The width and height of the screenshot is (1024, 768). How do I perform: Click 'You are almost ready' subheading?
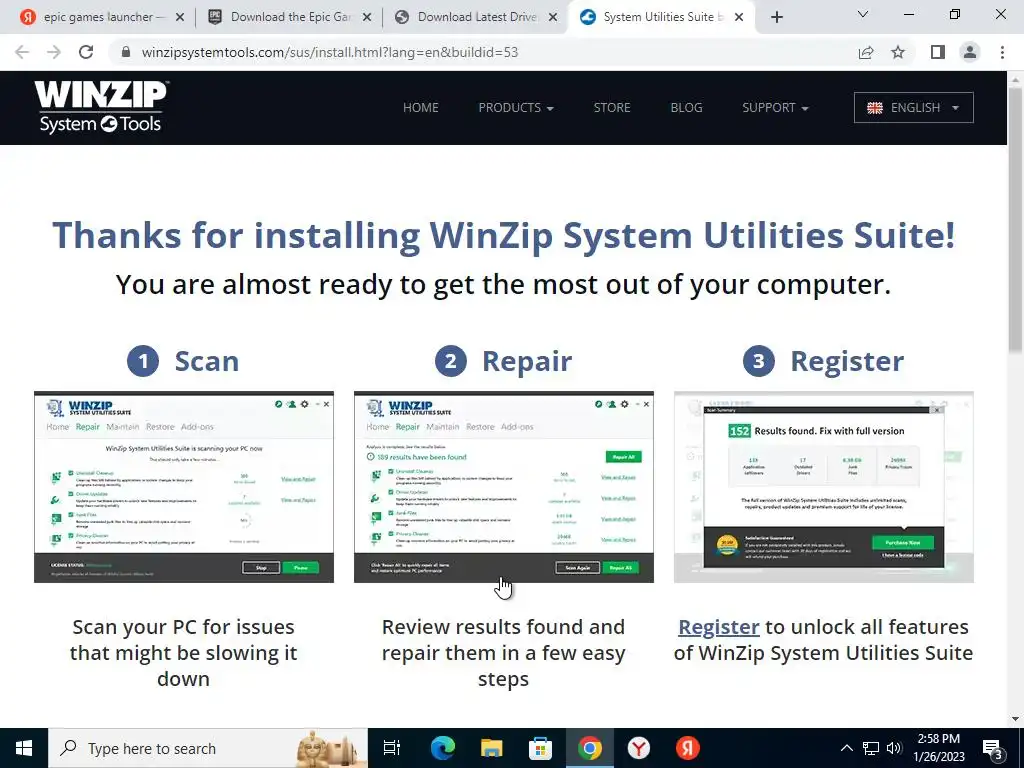point(504,285)
